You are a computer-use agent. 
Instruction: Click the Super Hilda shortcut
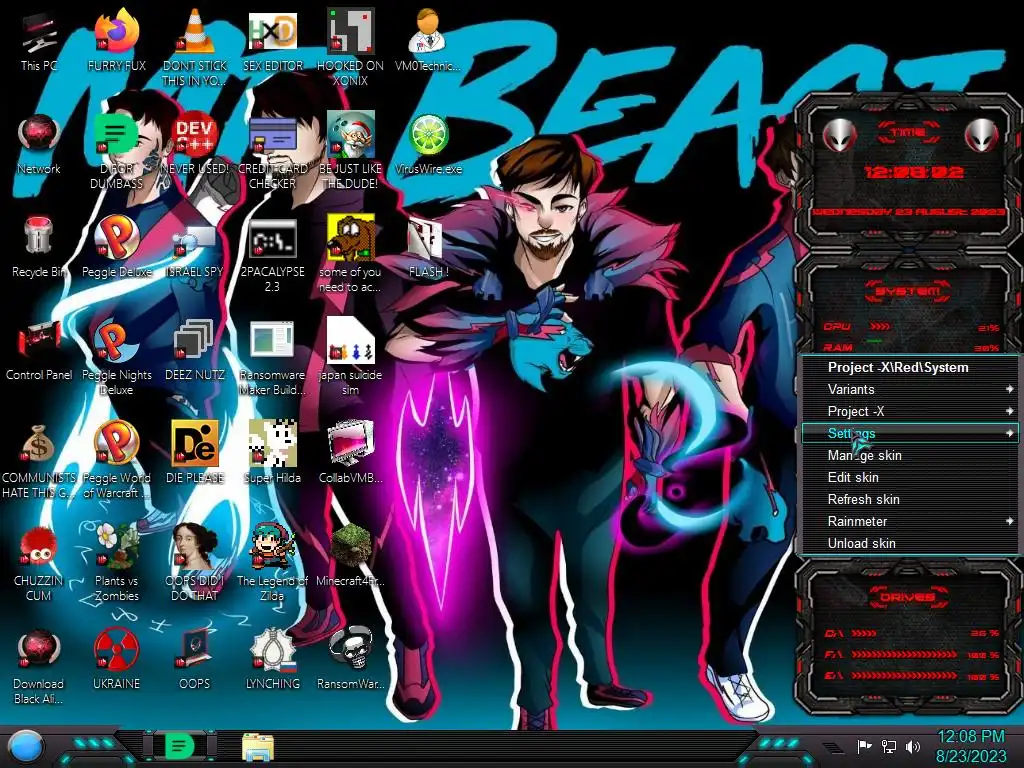pos(273,444)
